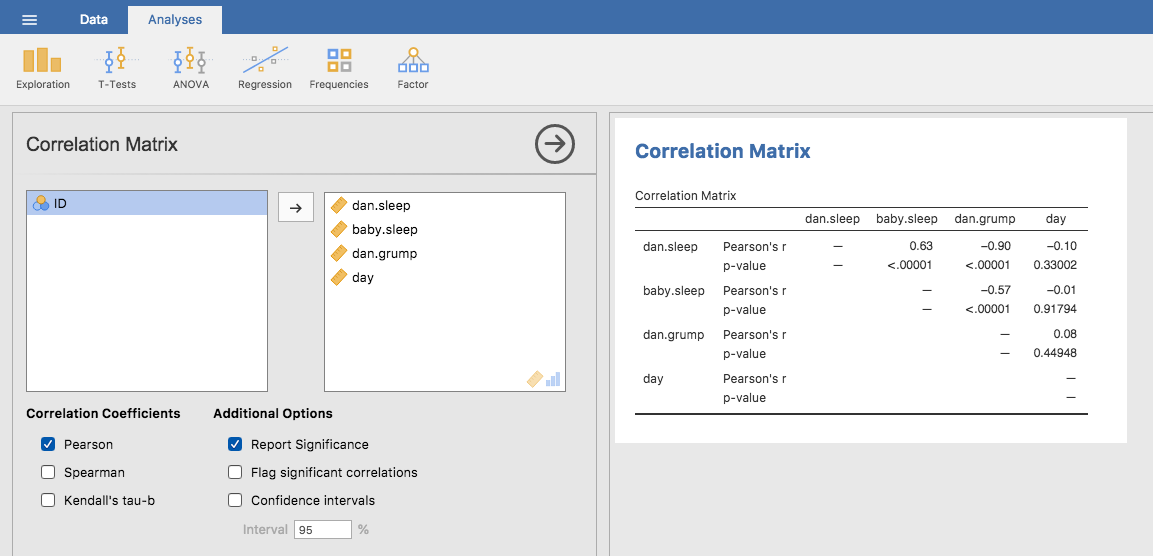
Task: Uncheck the Pearson checkbox
Action: click(48, 444)
